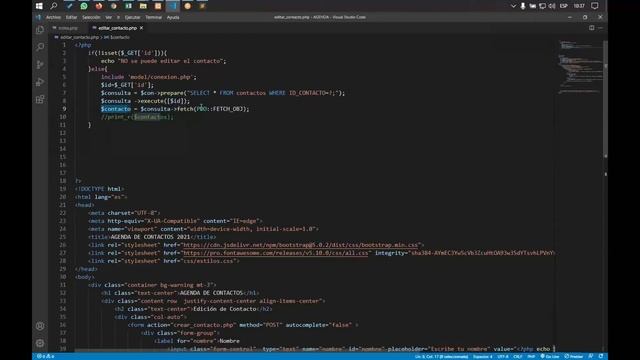Change the UTF-8 file encoding

[503, 356]
